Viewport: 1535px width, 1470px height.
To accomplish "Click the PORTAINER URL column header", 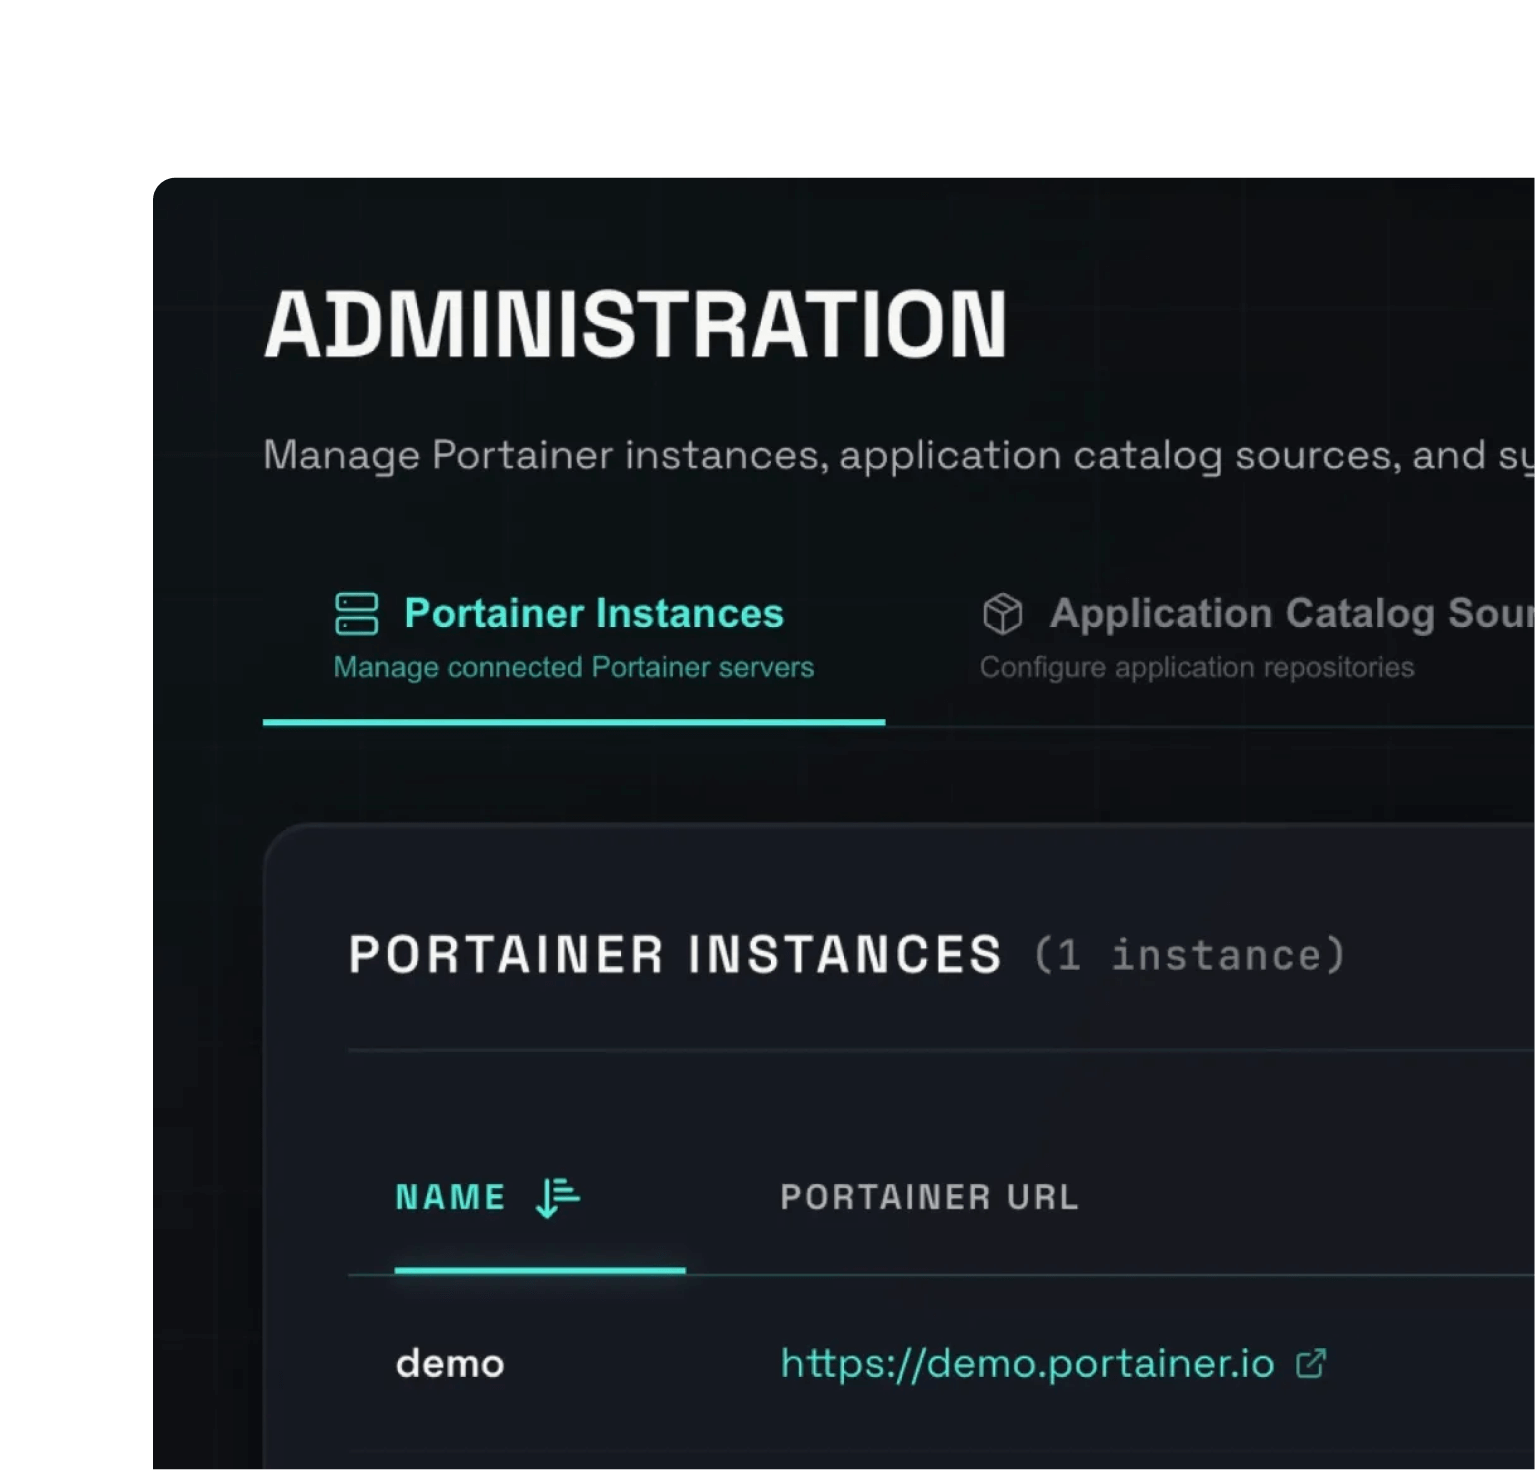I will click(929, 1197).
